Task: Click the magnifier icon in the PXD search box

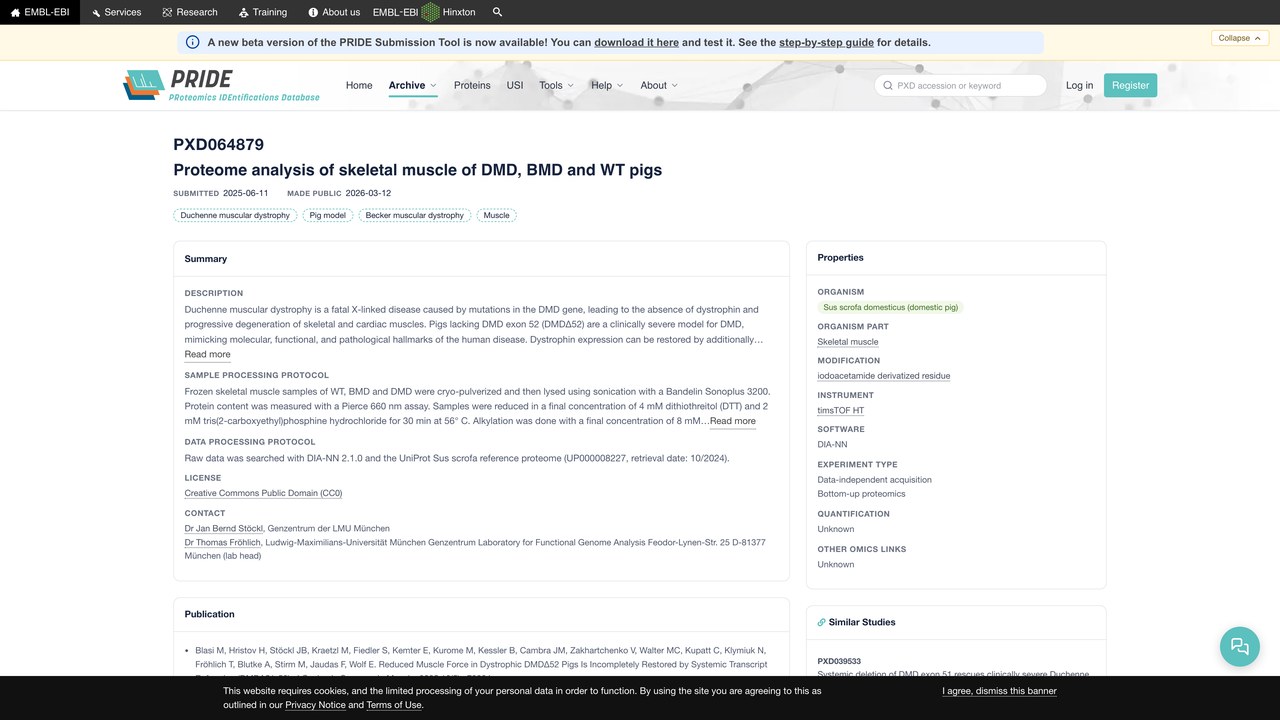Action: tap(887, 85)
